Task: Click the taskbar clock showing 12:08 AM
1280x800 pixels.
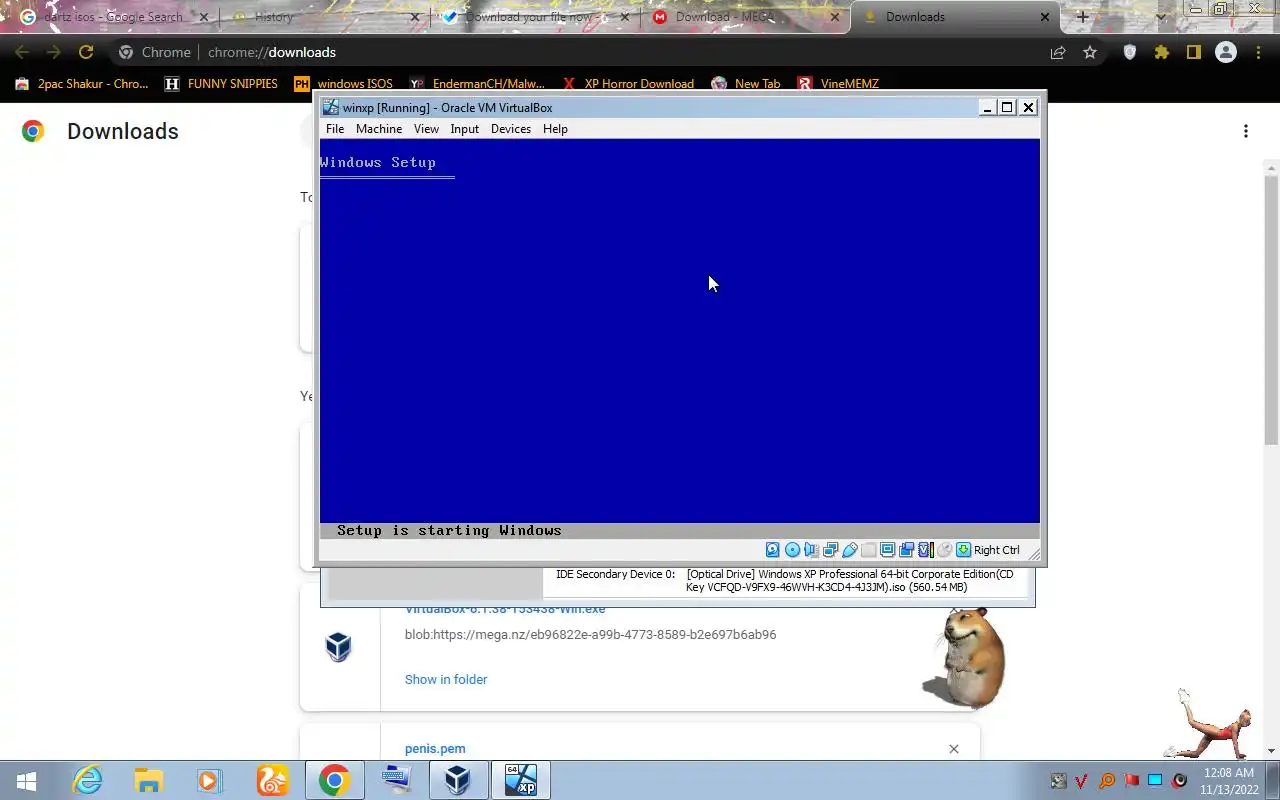Action: [1230, 781]
